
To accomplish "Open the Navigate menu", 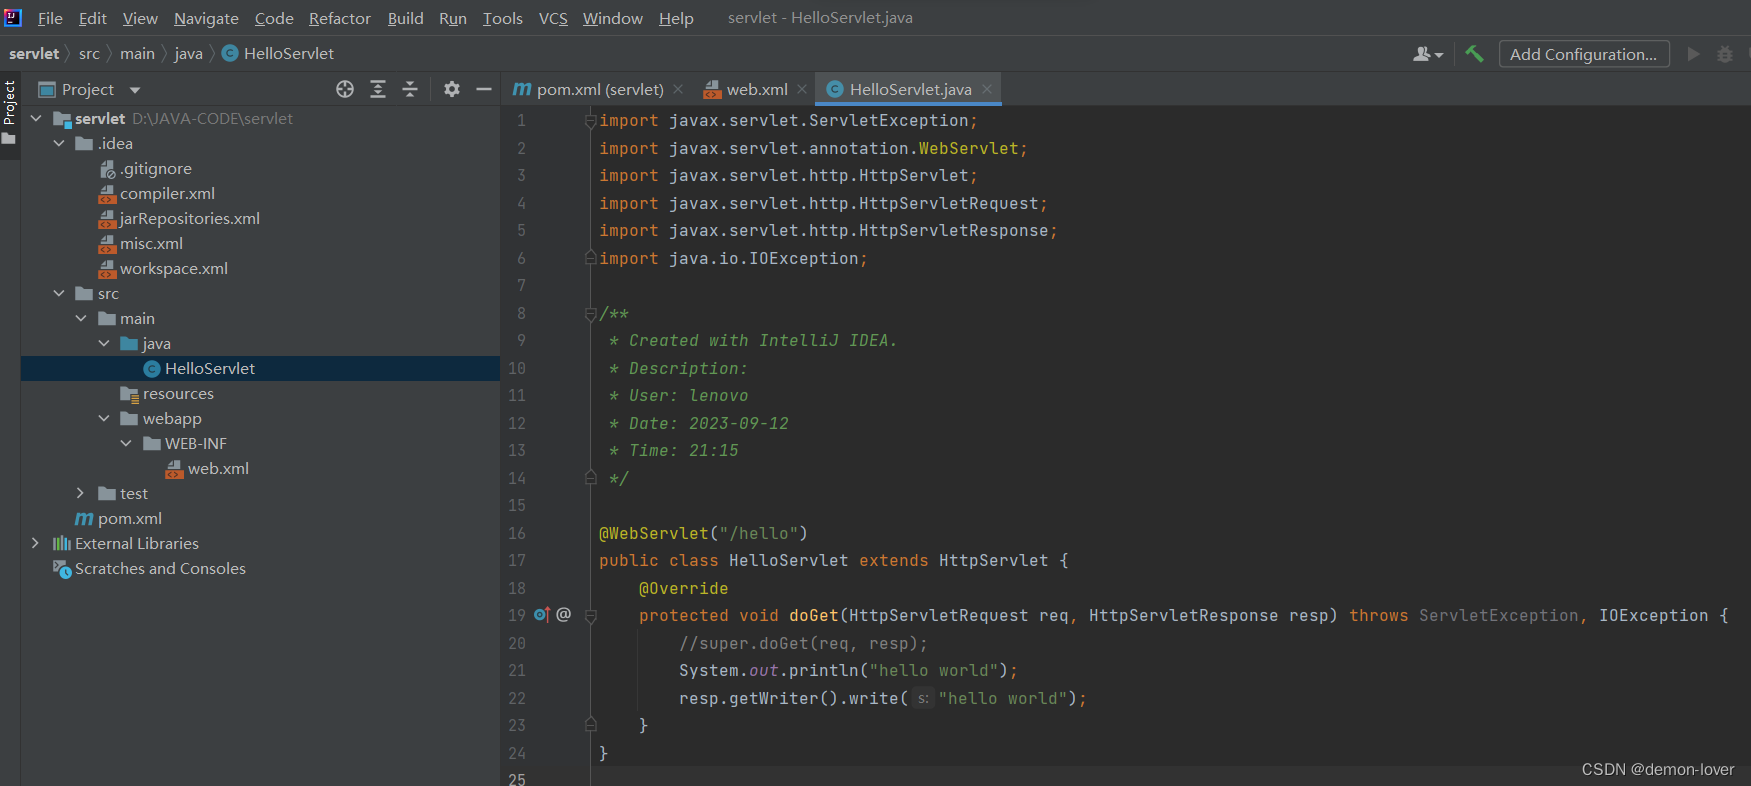I will 206,18.
